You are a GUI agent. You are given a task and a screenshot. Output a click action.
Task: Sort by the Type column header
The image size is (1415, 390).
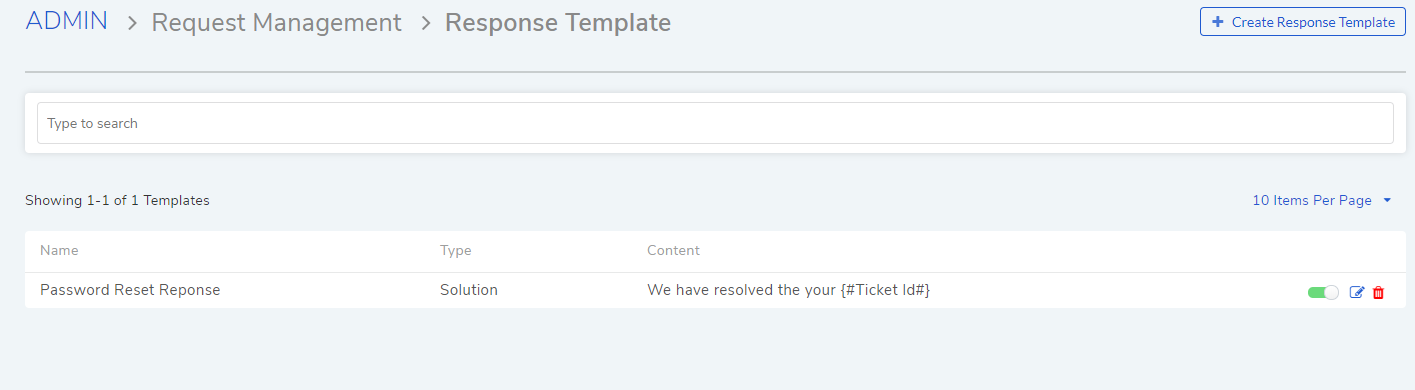click(455, 250)
